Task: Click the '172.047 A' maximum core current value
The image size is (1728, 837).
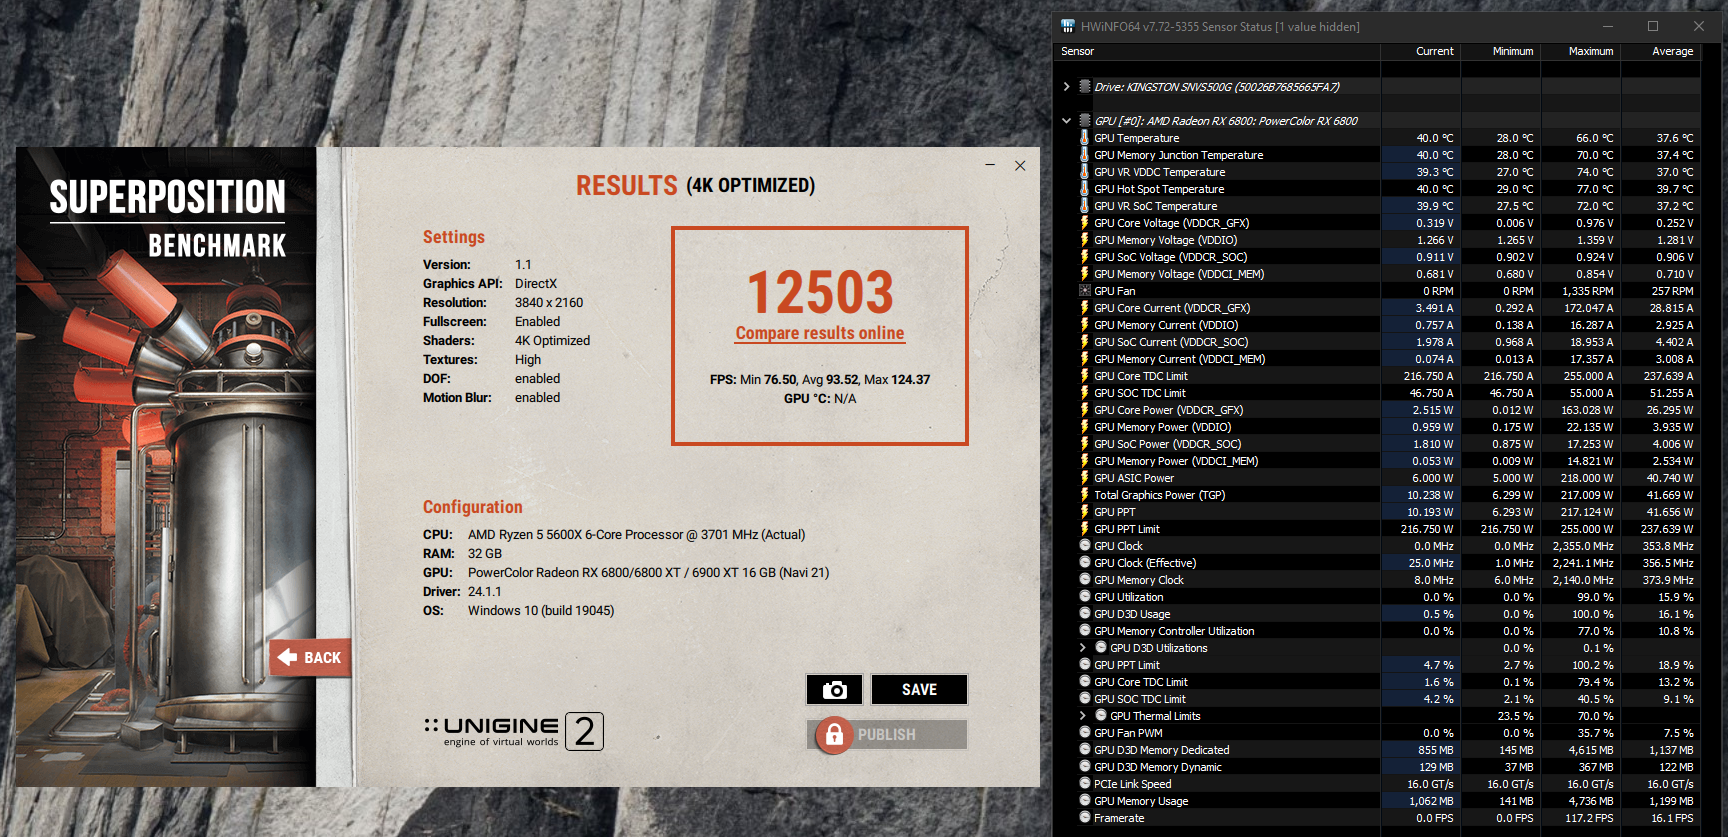Action: 1589,308
